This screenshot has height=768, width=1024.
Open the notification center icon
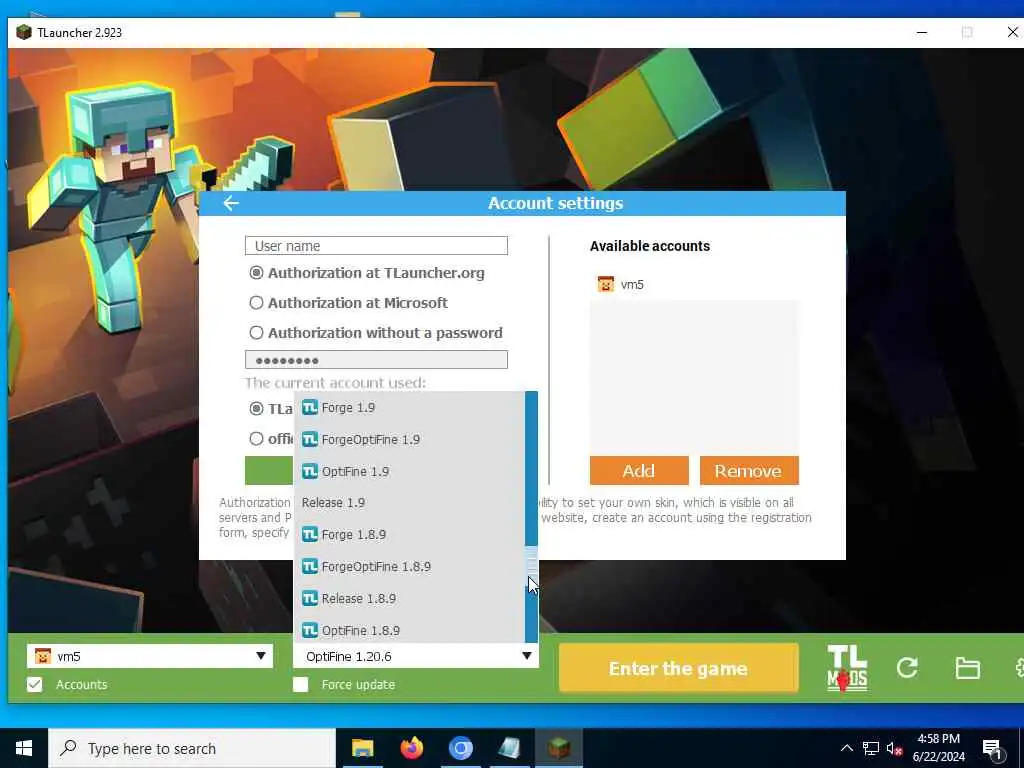coord(993,748)
